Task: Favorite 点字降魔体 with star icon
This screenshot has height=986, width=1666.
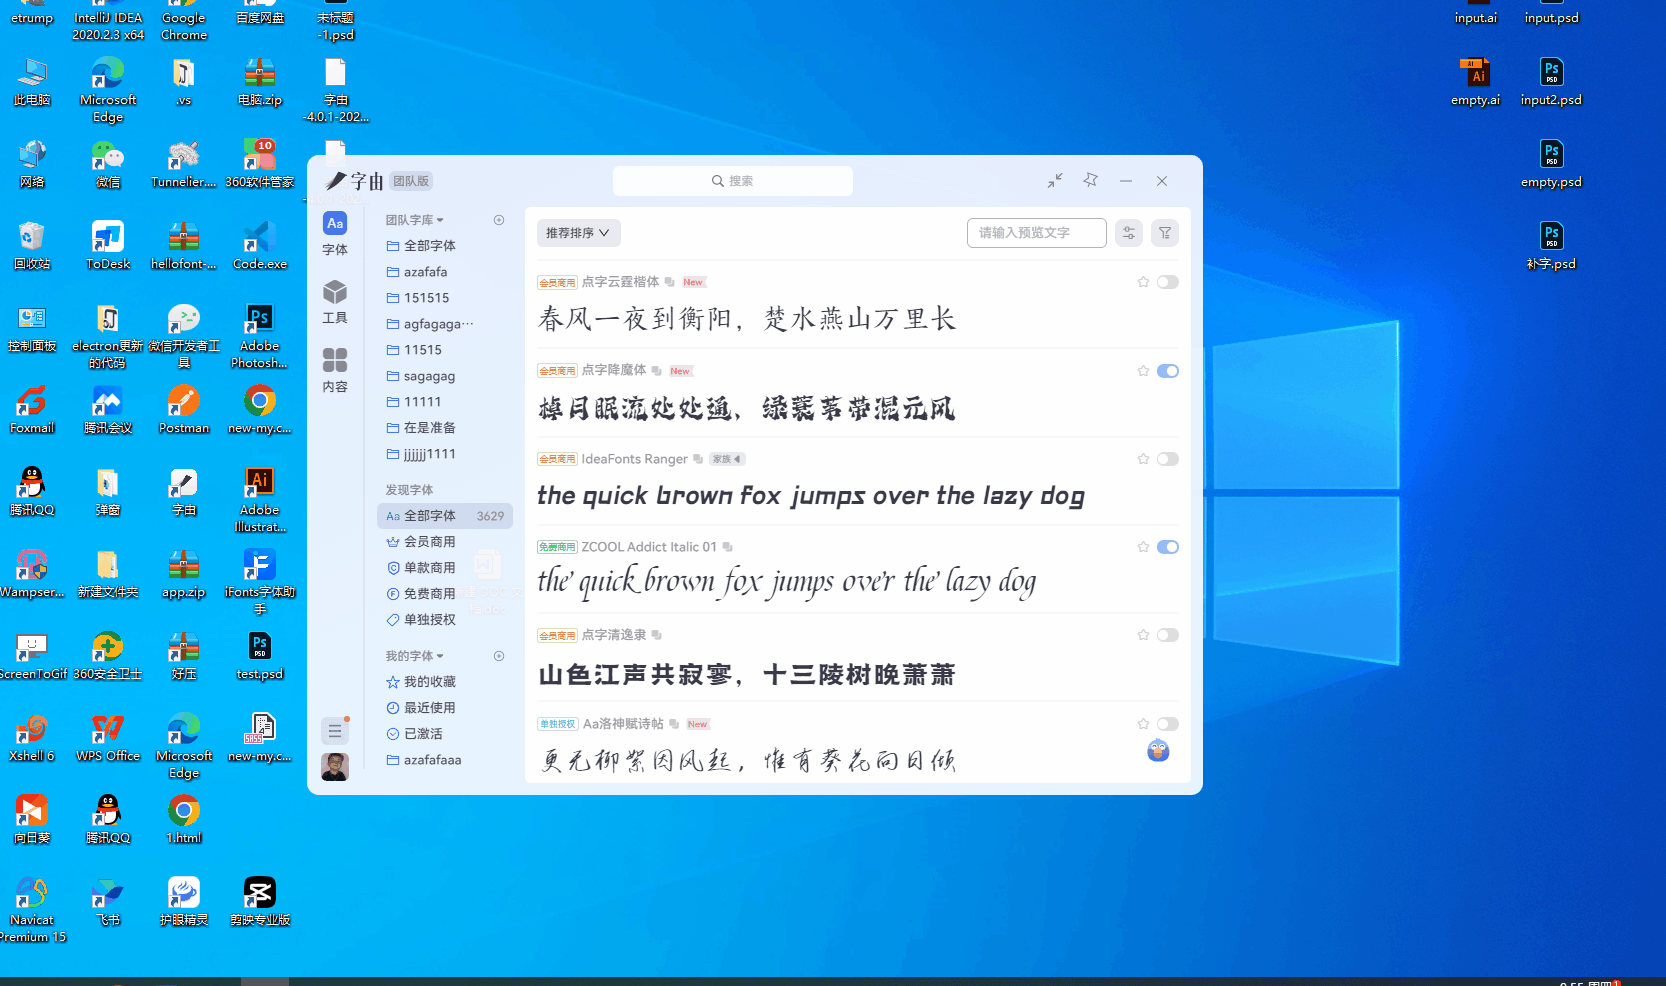Action: coord(1143,371)
